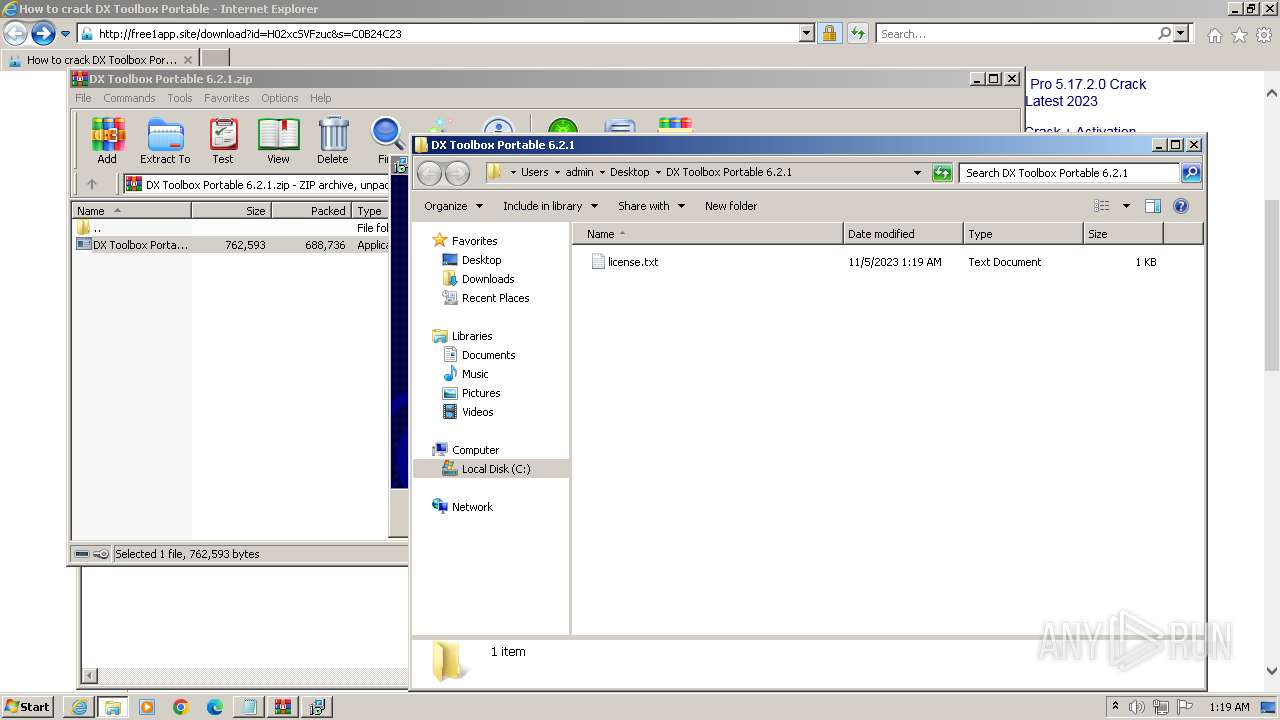Open IE search provider dropdown arrow
Screen dimensions: 1280x720
coord(1181,33)
